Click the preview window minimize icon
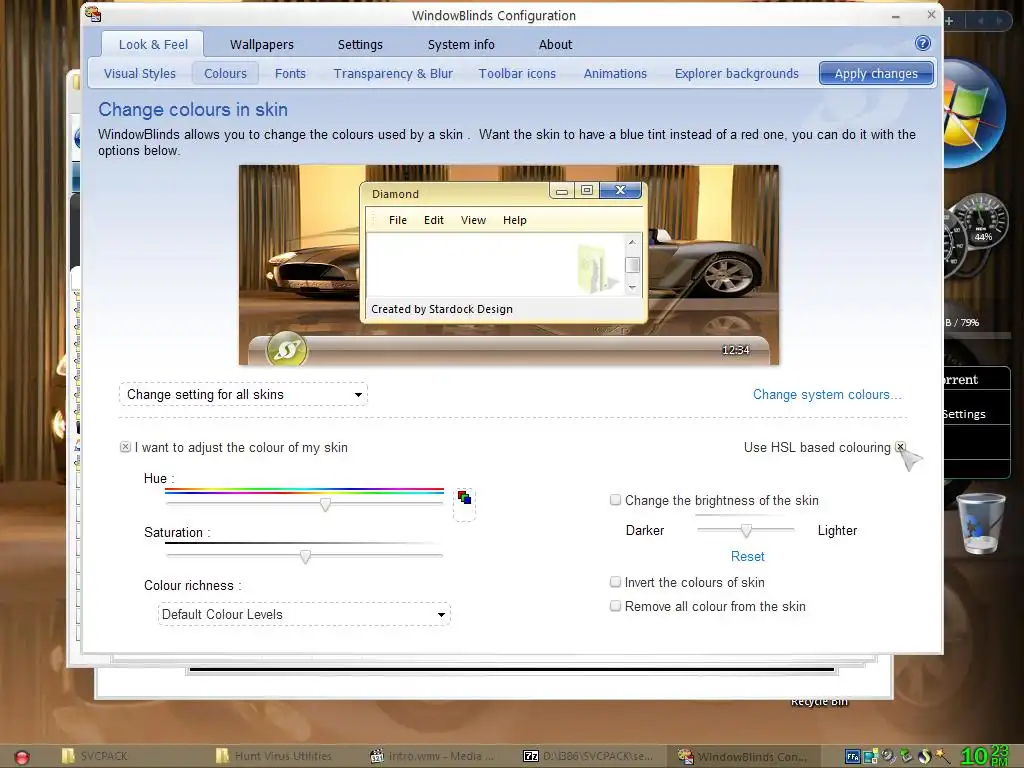The image size is (1024, 768). (x=562, y=191)
